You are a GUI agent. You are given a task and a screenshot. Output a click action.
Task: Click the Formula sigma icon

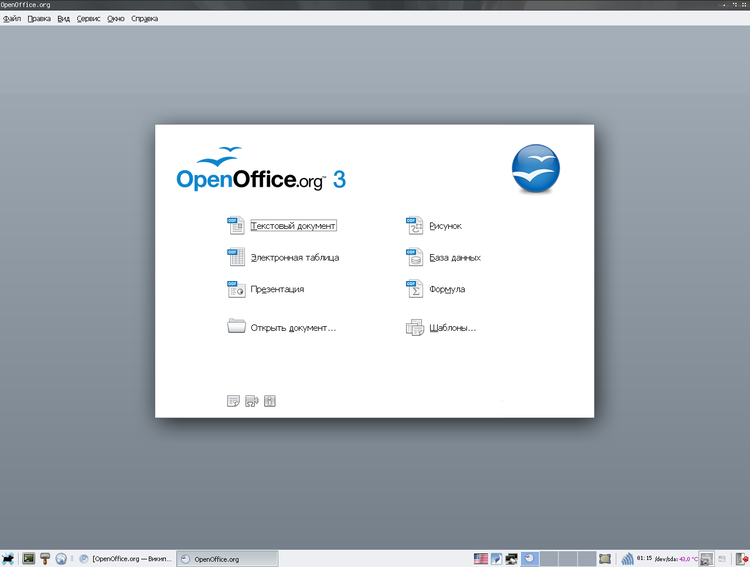point(414,289)
